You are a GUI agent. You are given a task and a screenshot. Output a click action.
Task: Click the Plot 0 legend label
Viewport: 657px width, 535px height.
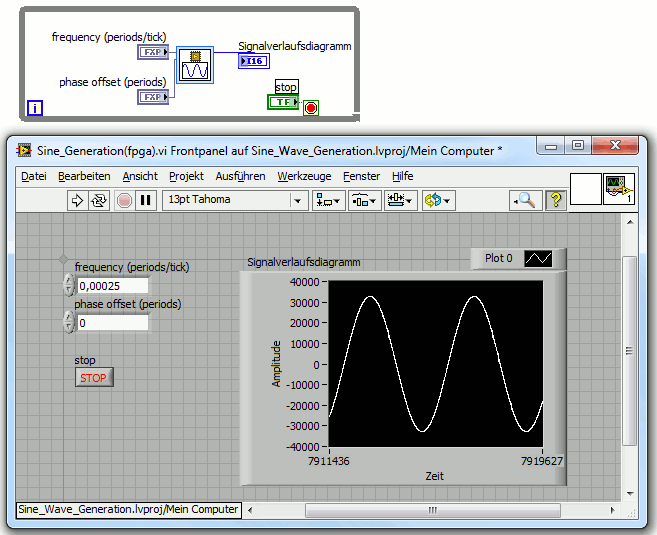(498, 258)
